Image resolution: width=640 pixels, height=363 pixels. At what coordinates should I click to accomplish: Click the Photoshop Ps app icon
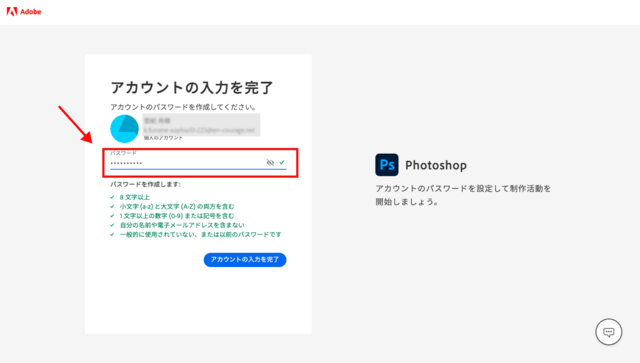click(387, 165)
